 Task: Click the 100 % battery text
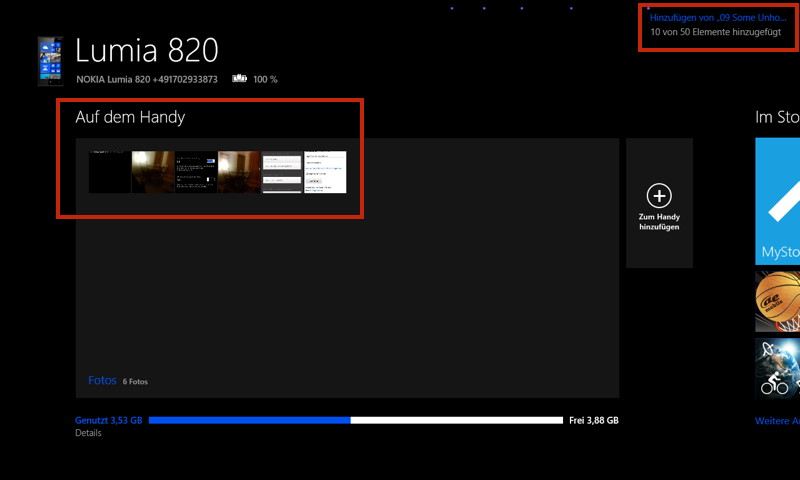[x=265, y=79]
